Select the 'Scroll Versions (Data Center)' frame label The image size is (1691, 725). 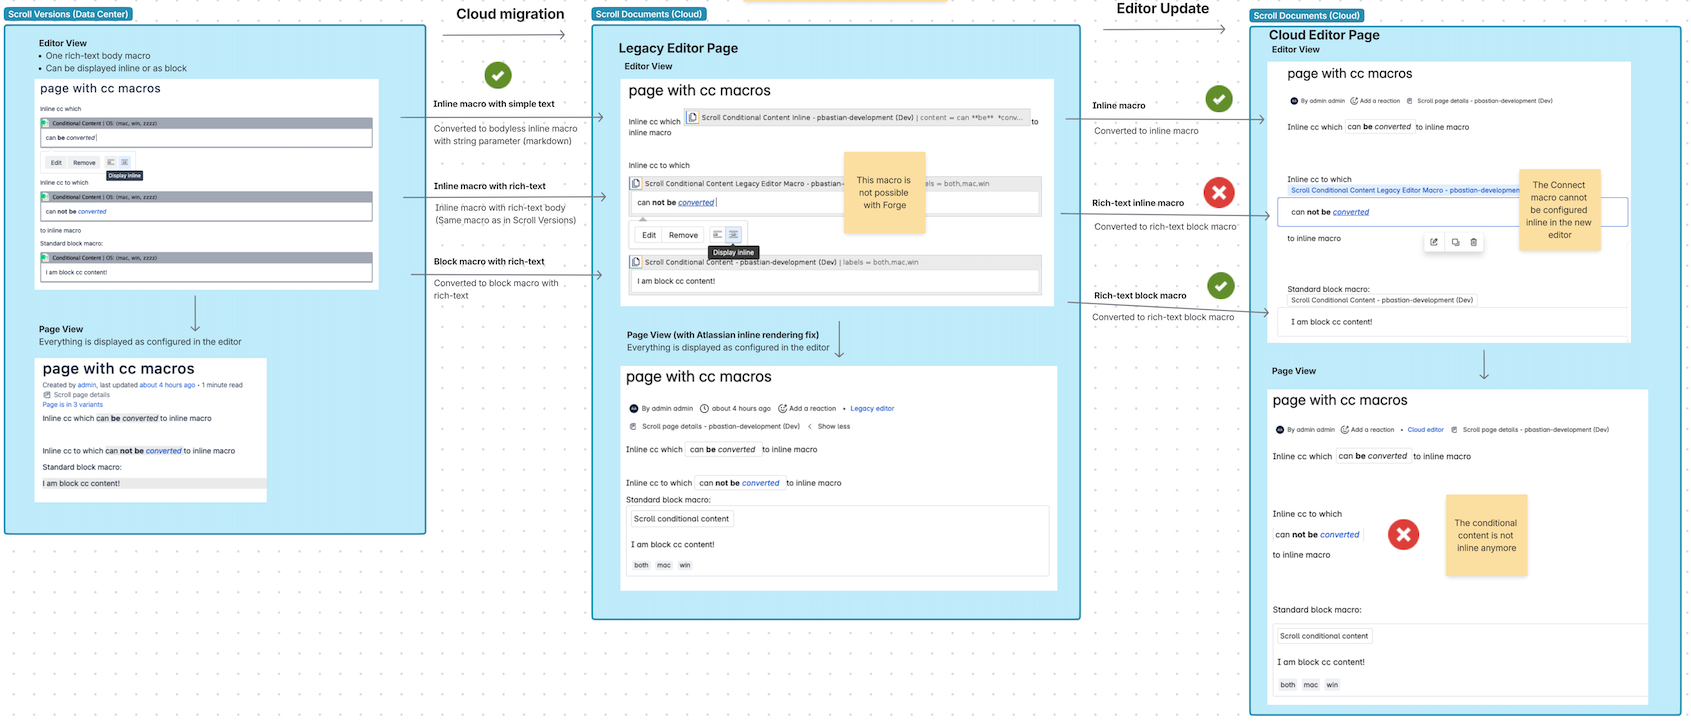click(69, 14)
